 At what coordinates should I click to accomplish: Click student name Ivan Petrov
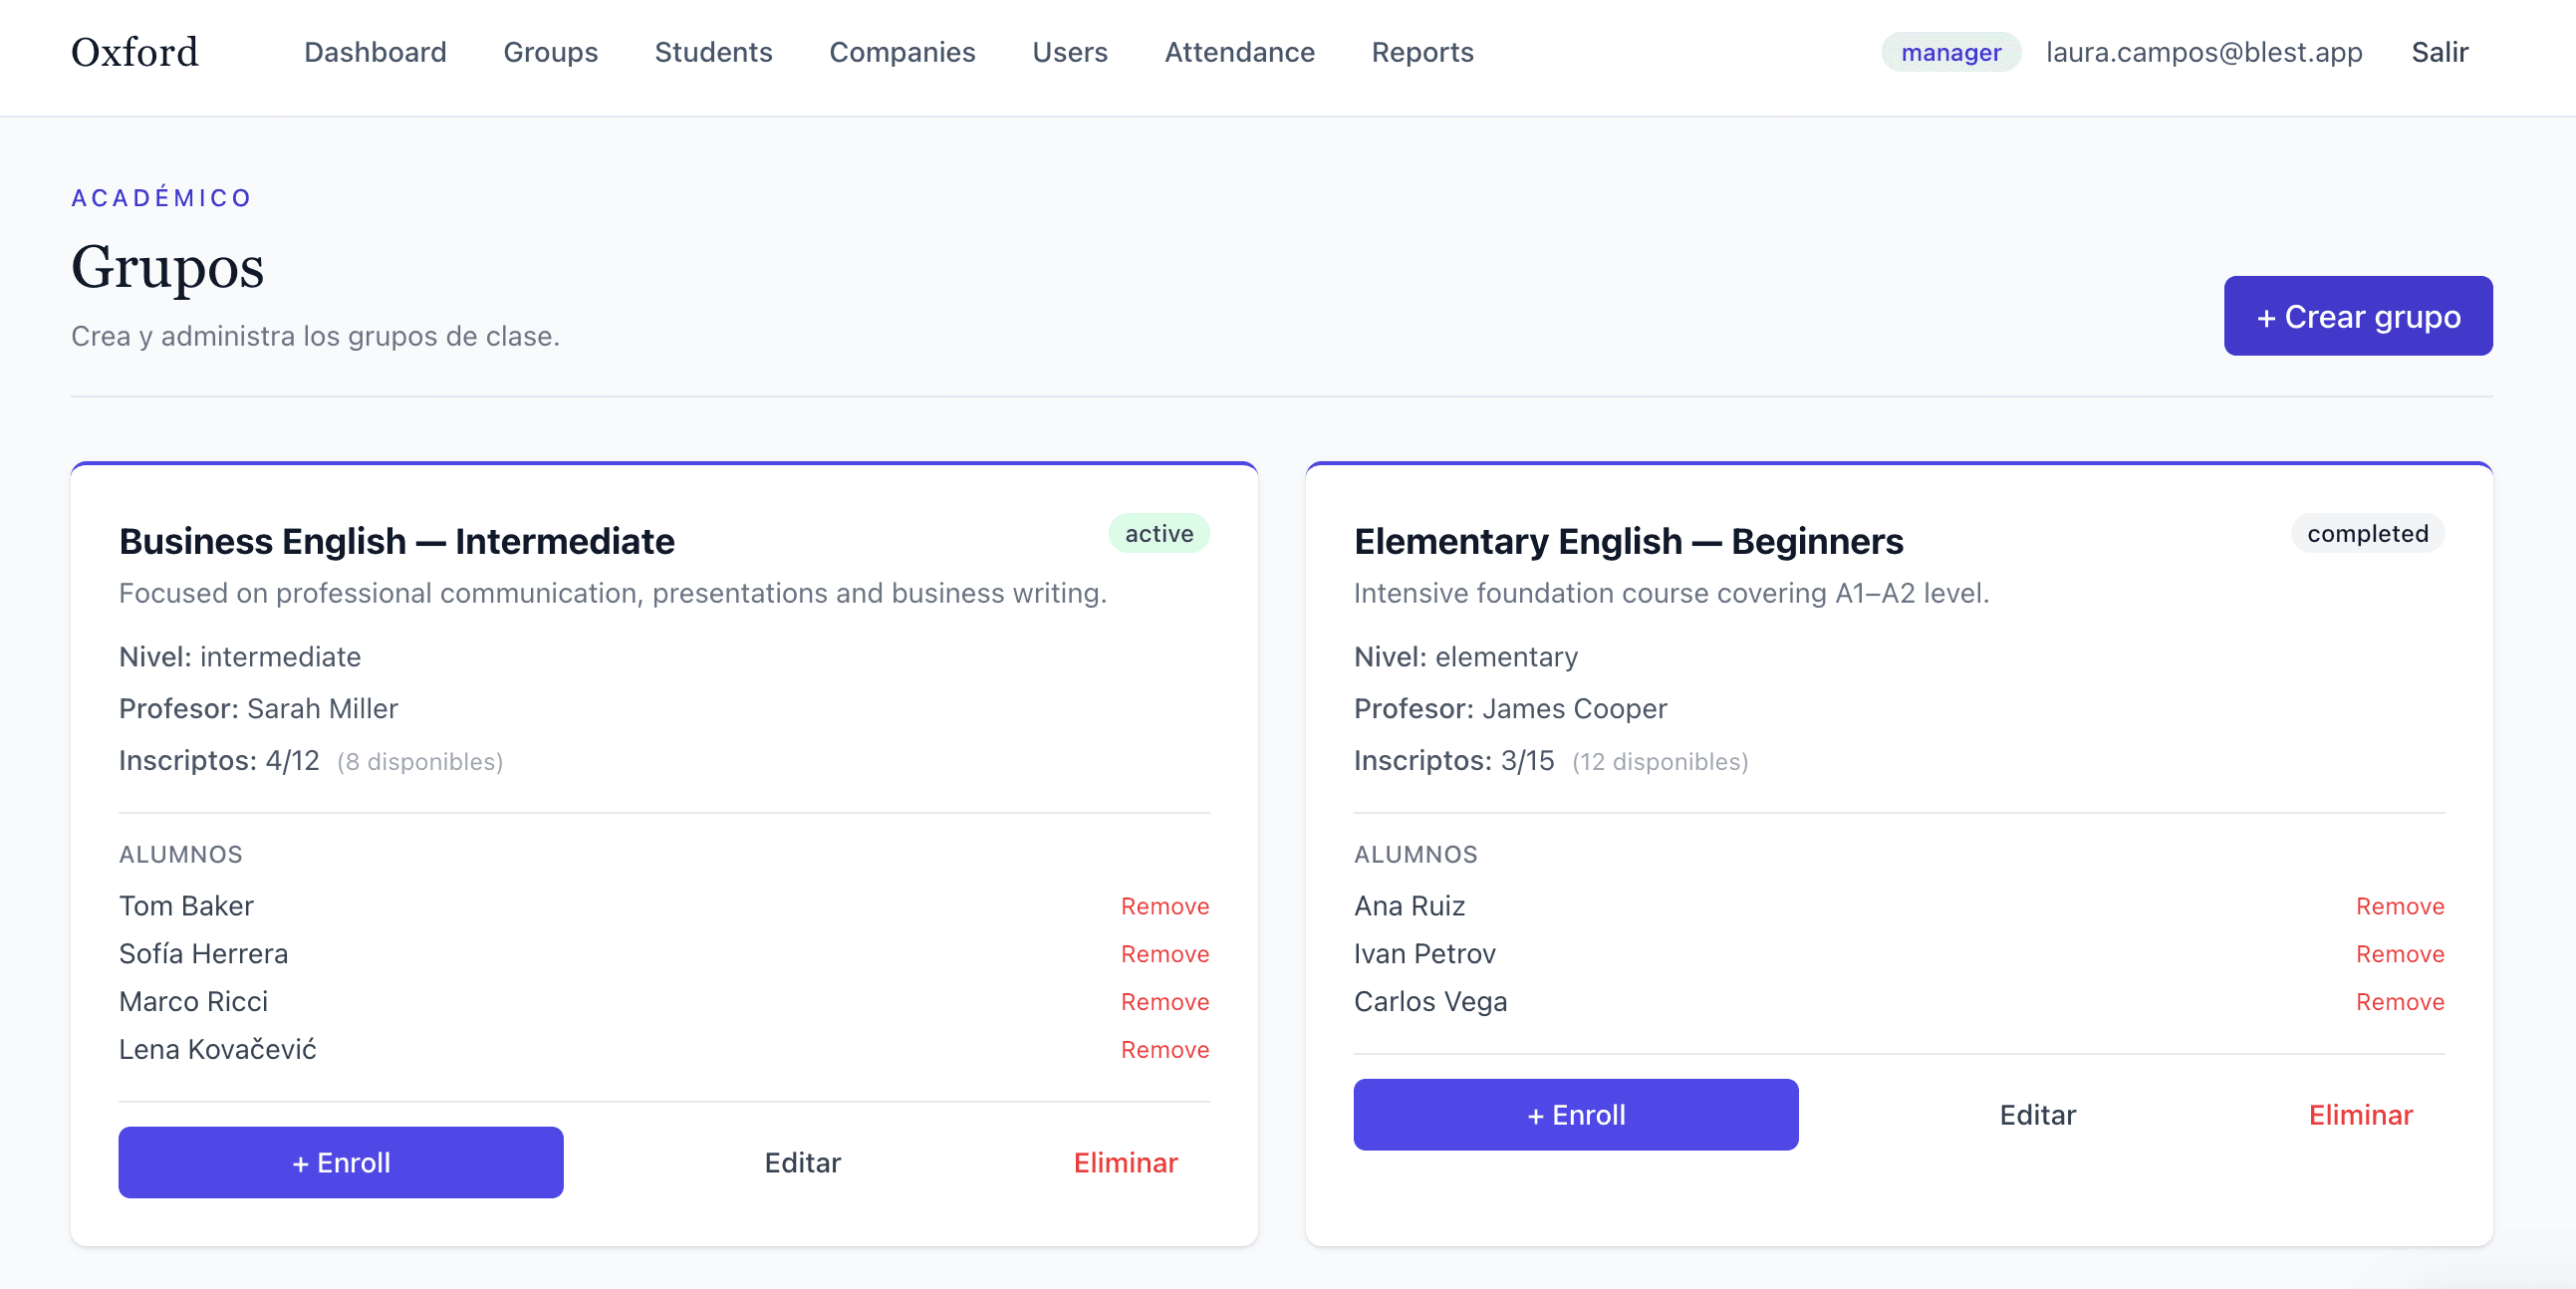pos(1424,954)
